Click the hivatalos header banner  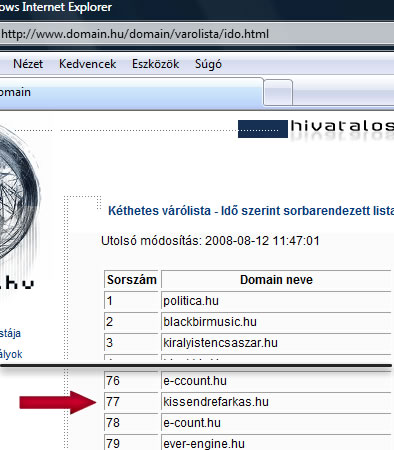pos(316,129)
